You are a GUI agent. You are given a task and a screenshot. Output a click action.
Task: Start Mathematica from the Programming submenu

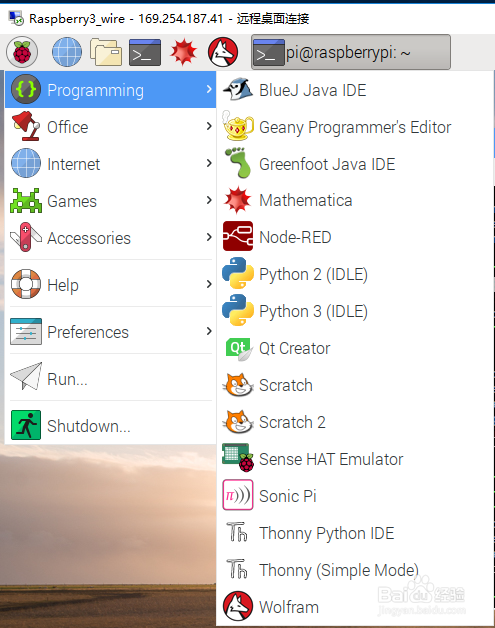click(355, 200)
